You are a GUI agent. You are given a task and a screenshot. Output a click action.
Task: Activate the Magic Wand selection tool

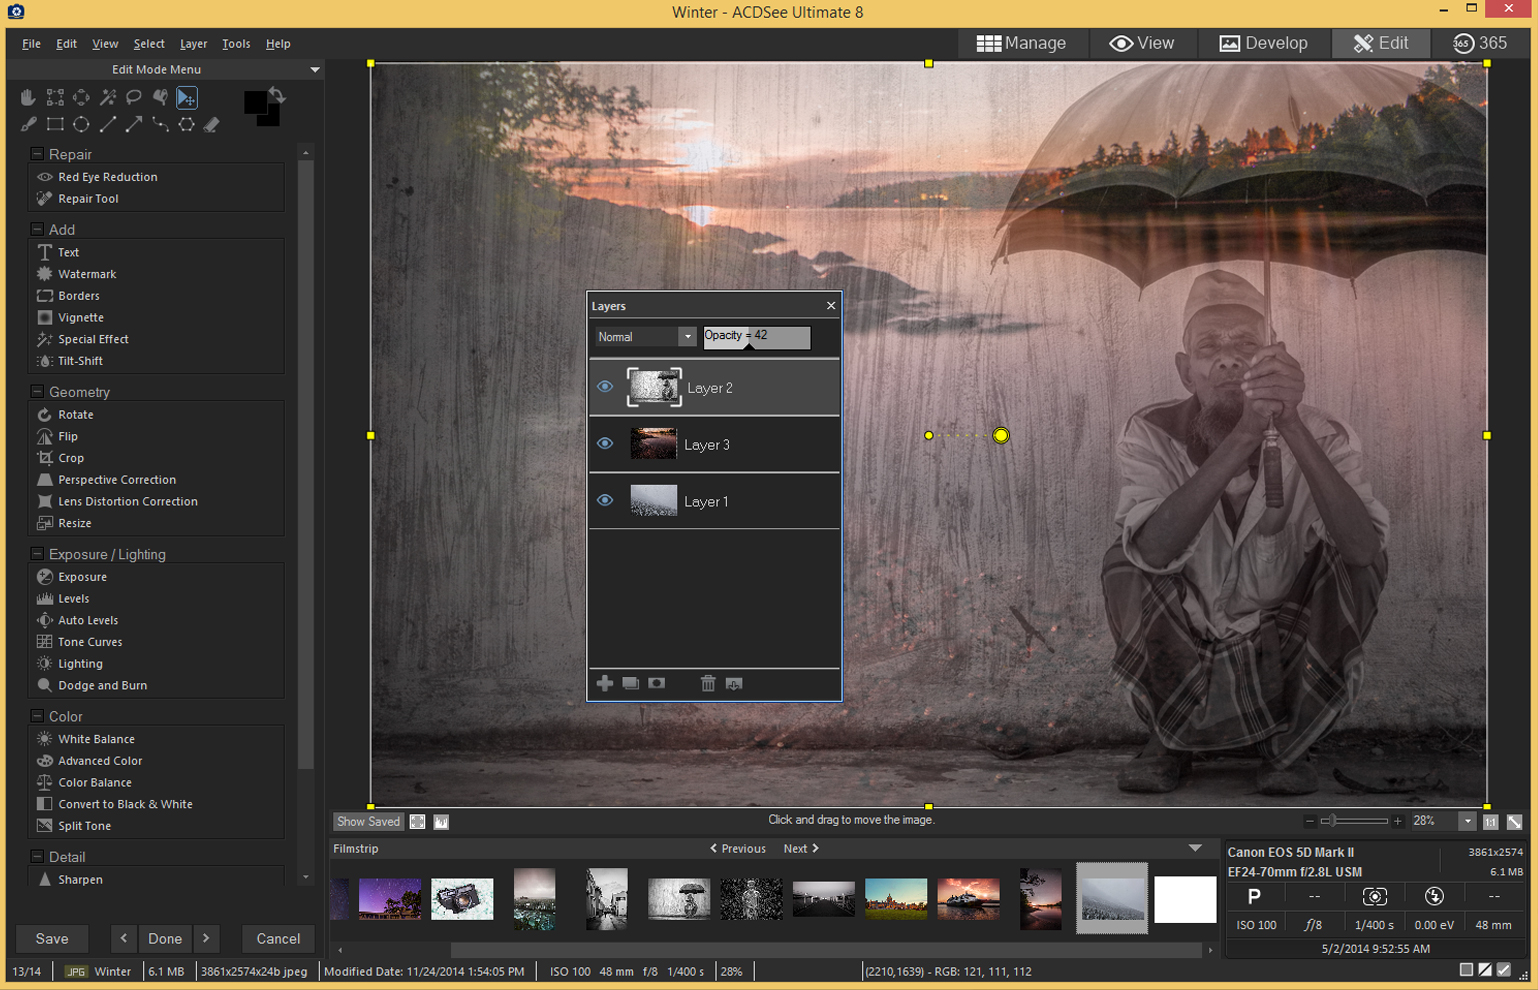(x=108, y=97)
